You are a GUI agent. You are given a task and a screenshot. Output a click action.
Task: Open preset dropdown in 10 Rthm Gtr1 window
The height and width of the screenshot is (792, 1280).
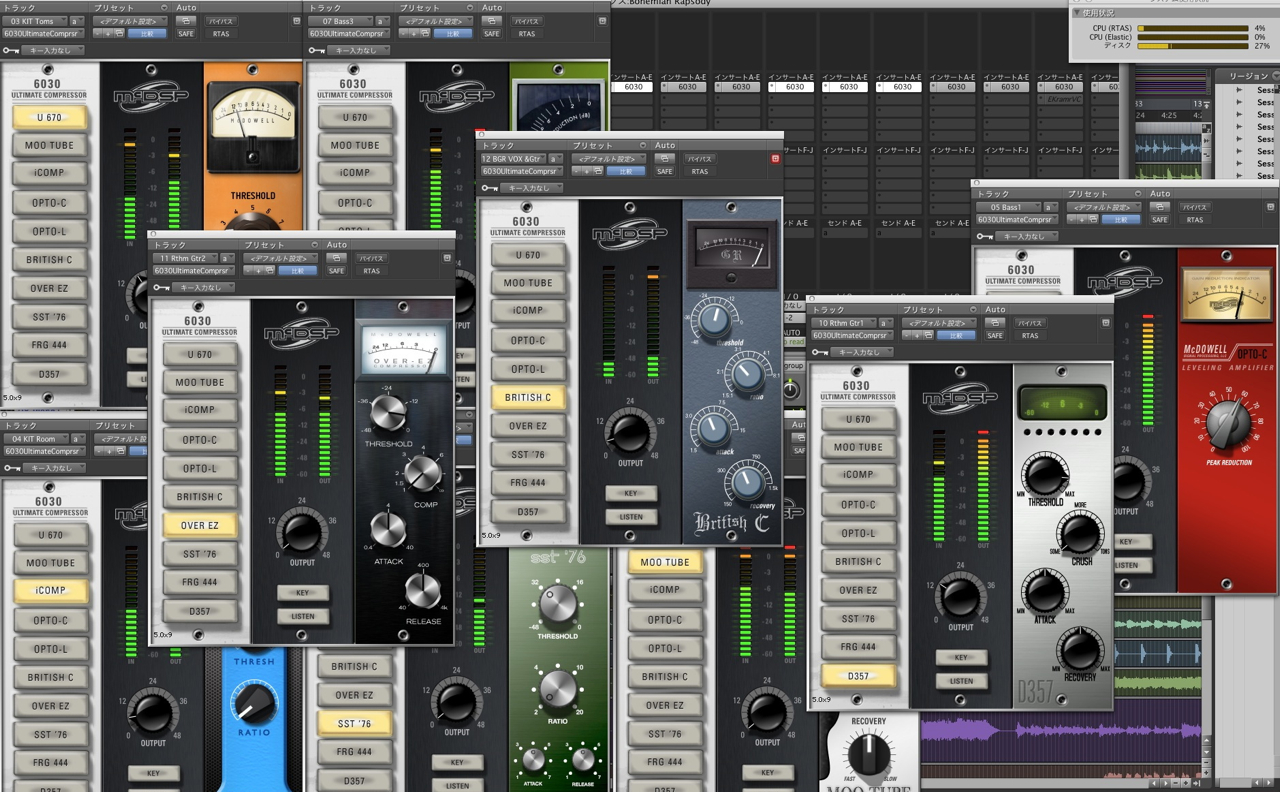pos(939,323)
